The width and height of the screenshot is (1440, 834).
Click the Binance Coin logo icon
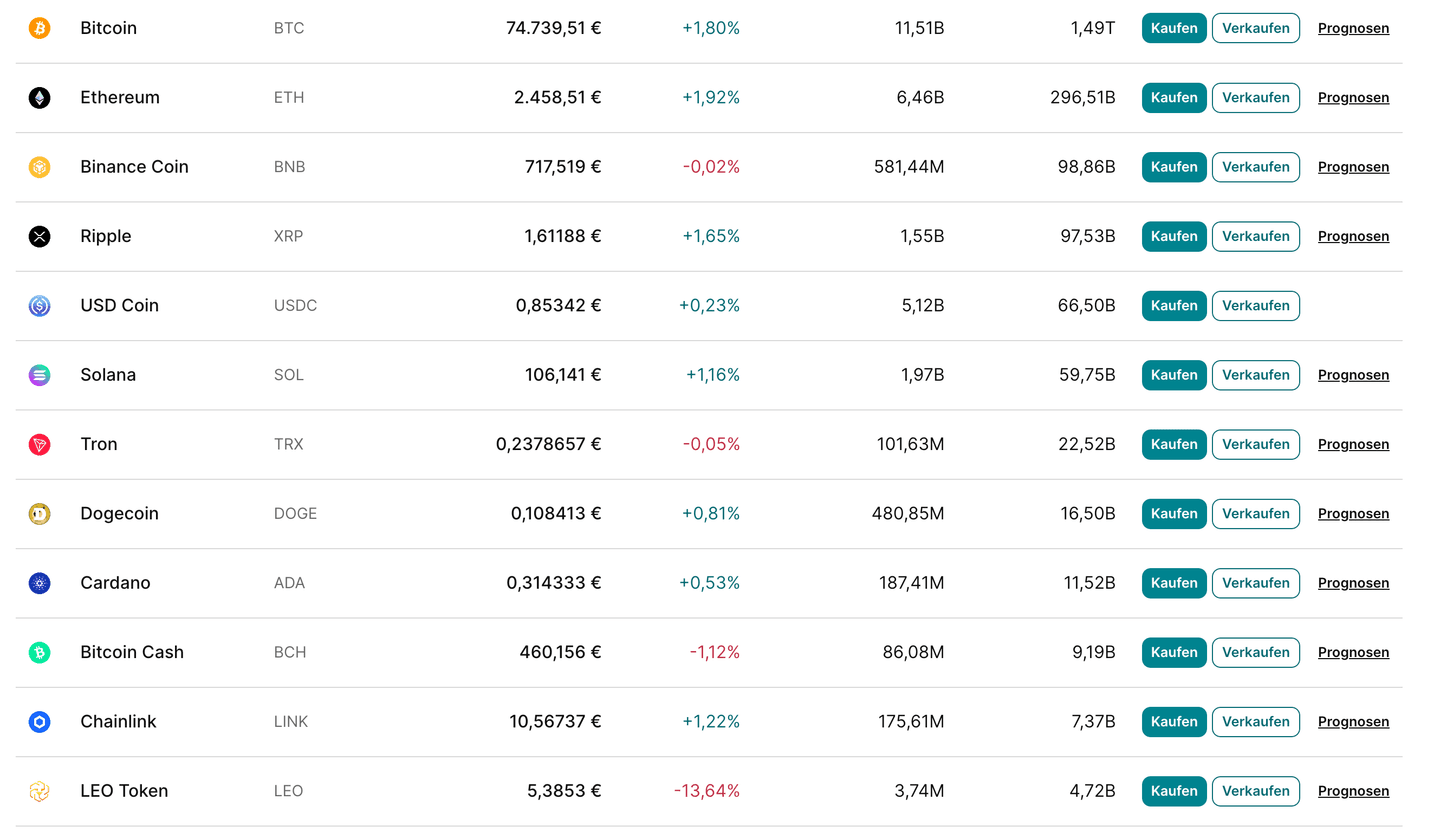pos(39,167)
